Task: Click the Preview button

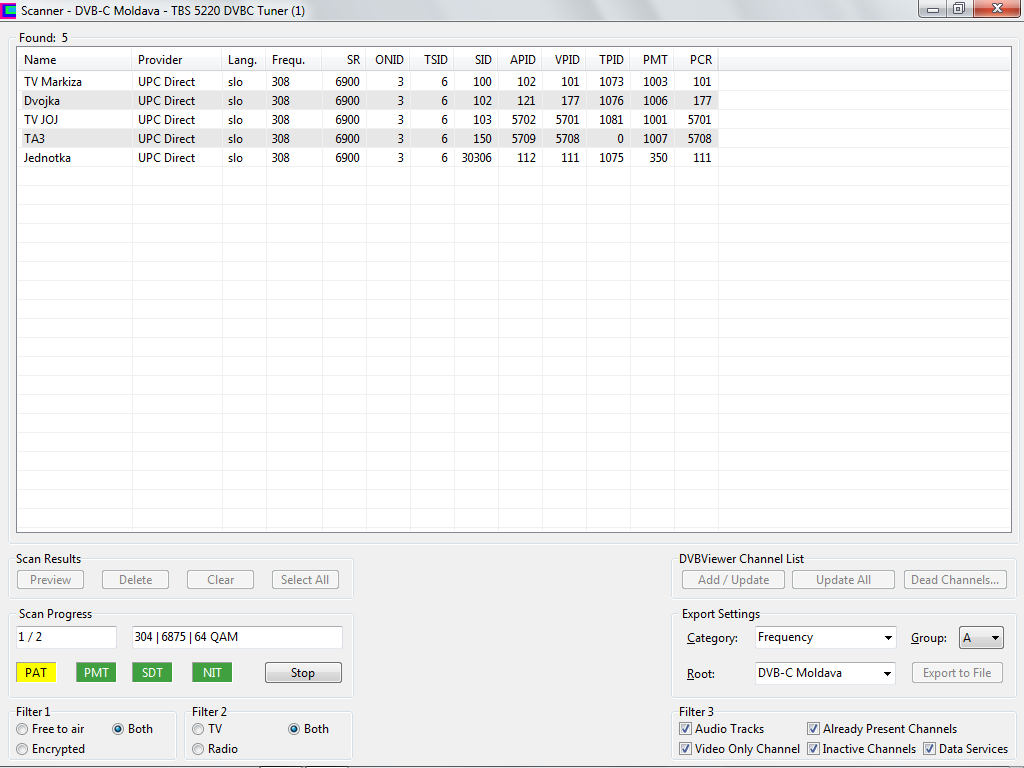Action: tap(50, 580)
